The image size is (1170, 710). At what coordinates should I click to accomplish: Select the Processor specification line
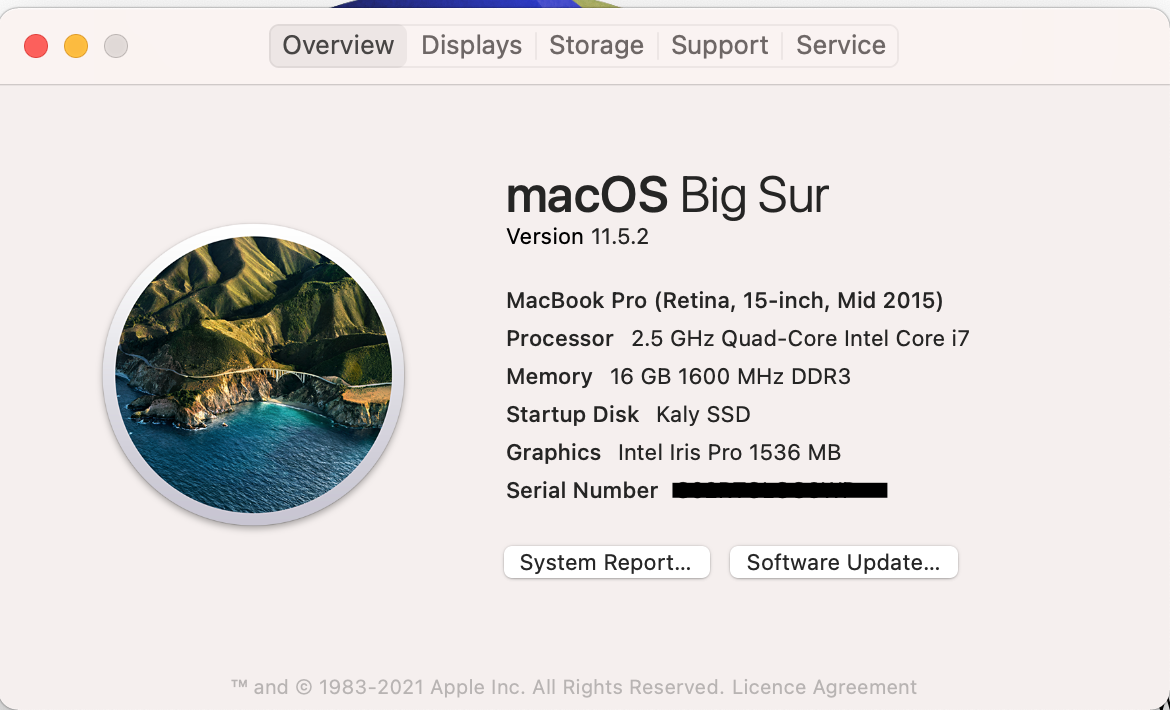tap(737, 338)
